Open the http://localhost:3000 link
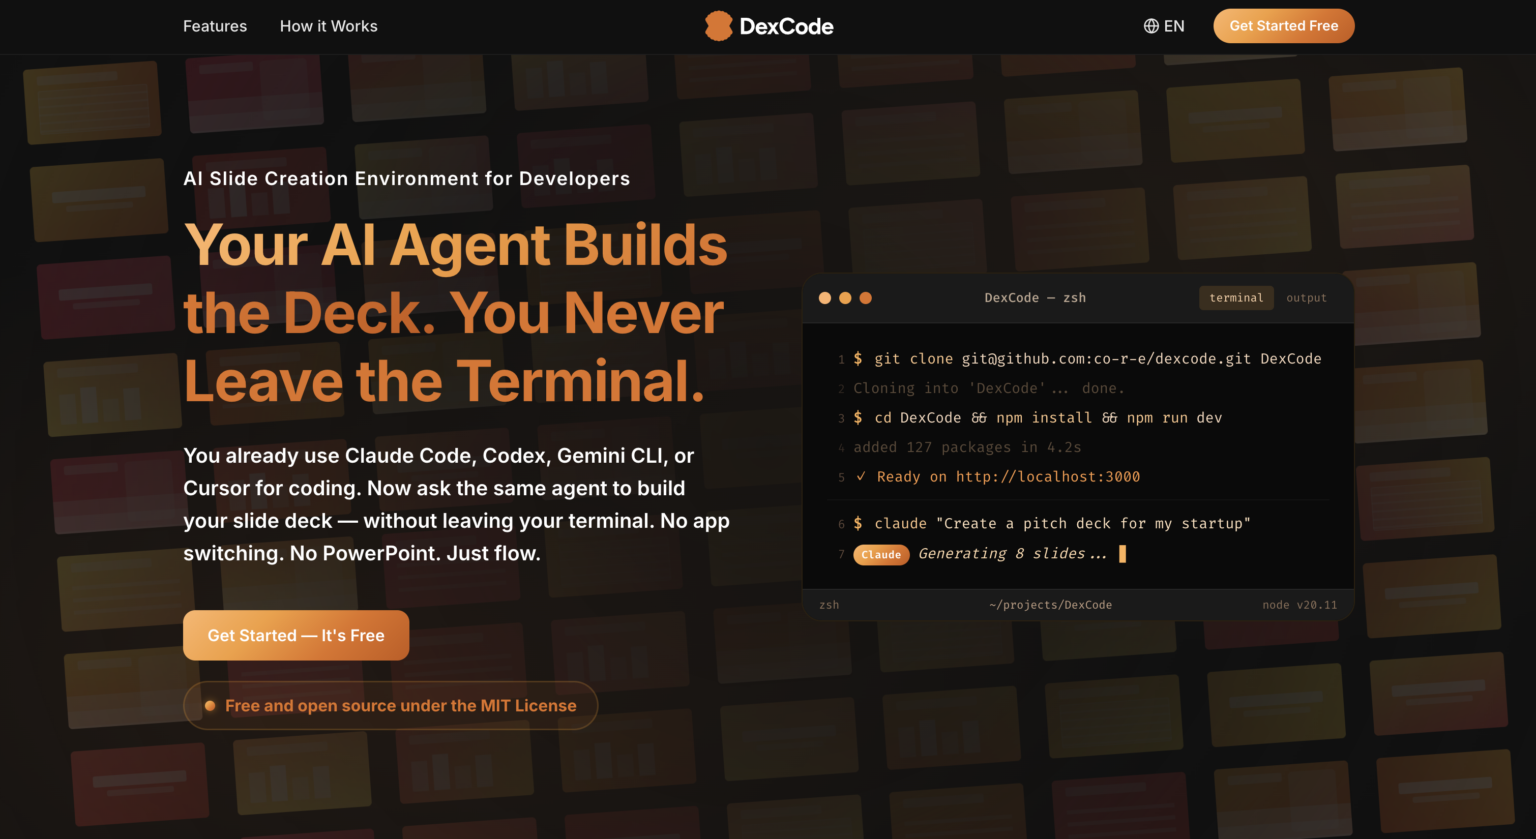 coord(1047,477)
